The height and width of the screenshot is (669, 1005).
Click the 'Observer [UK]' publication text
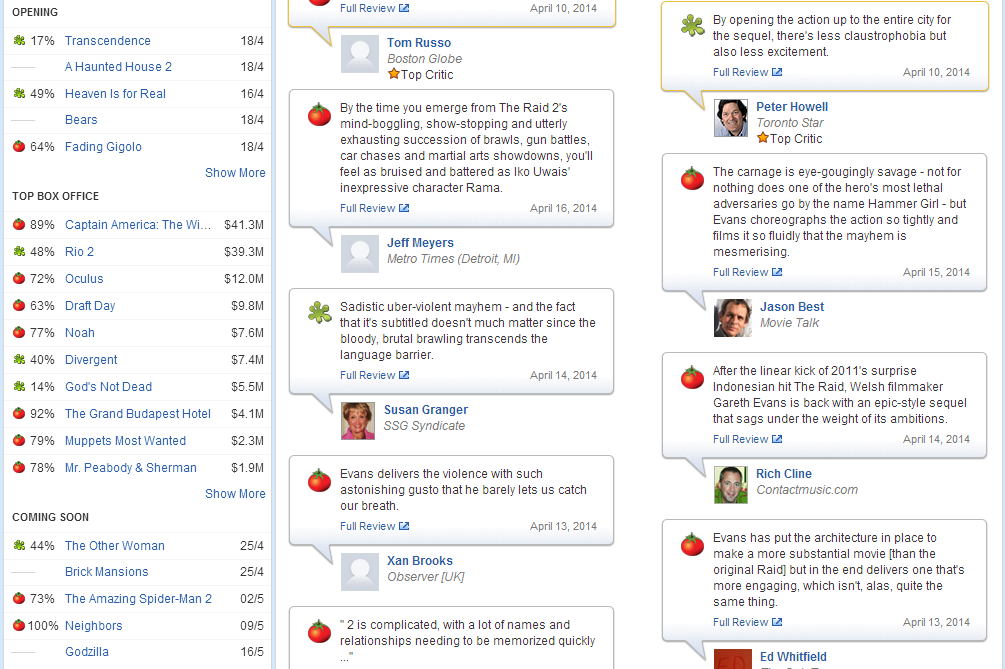pos(426,577)
